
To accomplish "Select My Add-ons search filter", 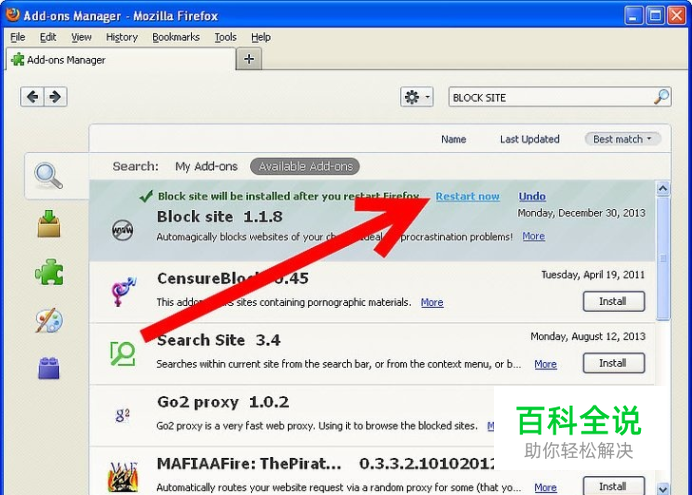I will [x=206, y=166].
